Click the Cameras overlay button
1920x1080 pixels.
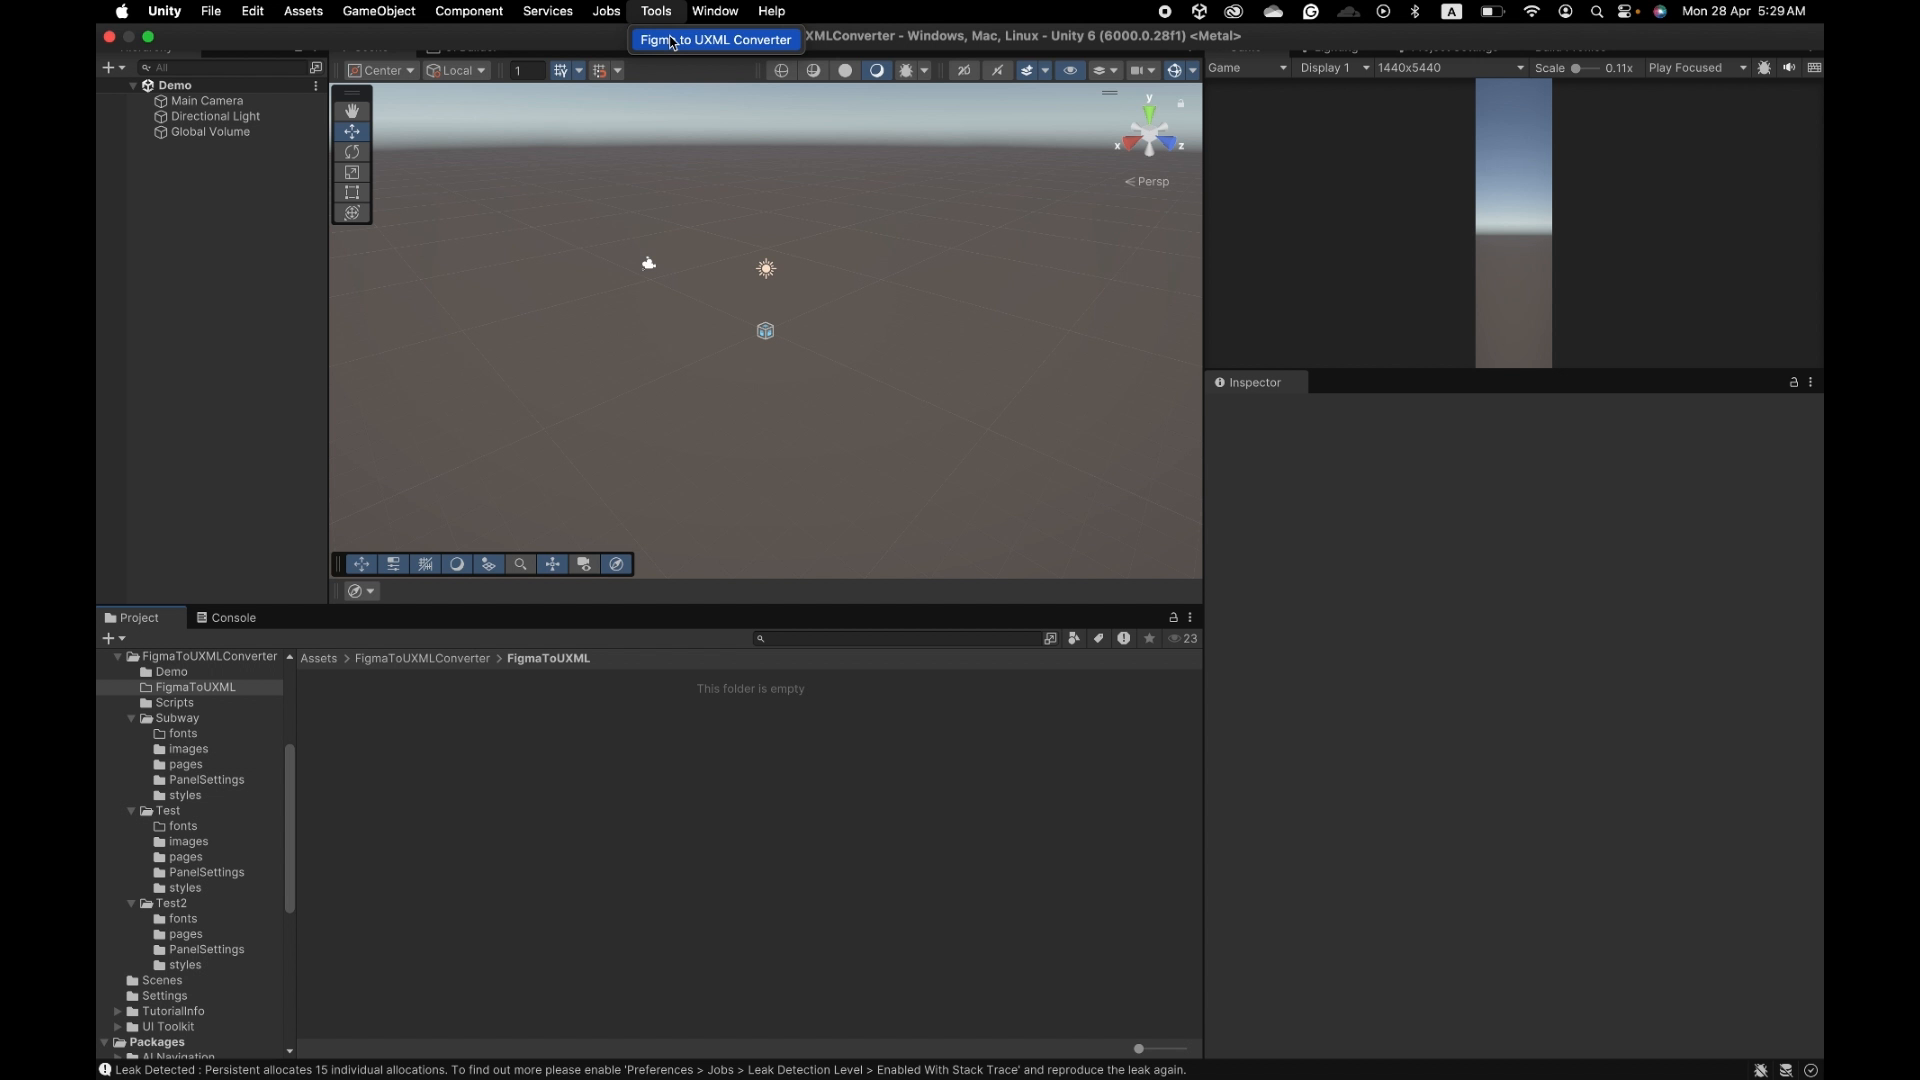(x=585, y=564)
